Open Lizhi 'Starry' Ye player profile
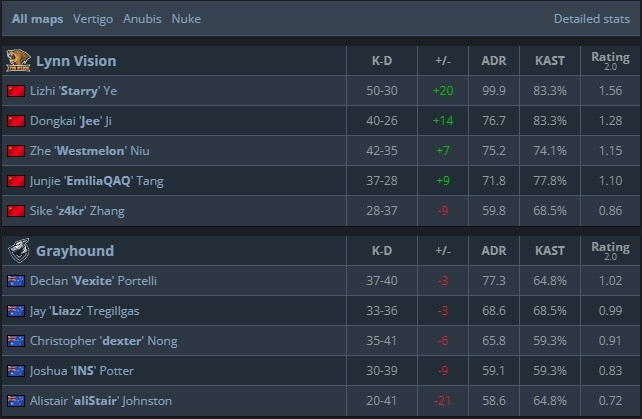This screenshot has width=642, height=419. (73, 91)
